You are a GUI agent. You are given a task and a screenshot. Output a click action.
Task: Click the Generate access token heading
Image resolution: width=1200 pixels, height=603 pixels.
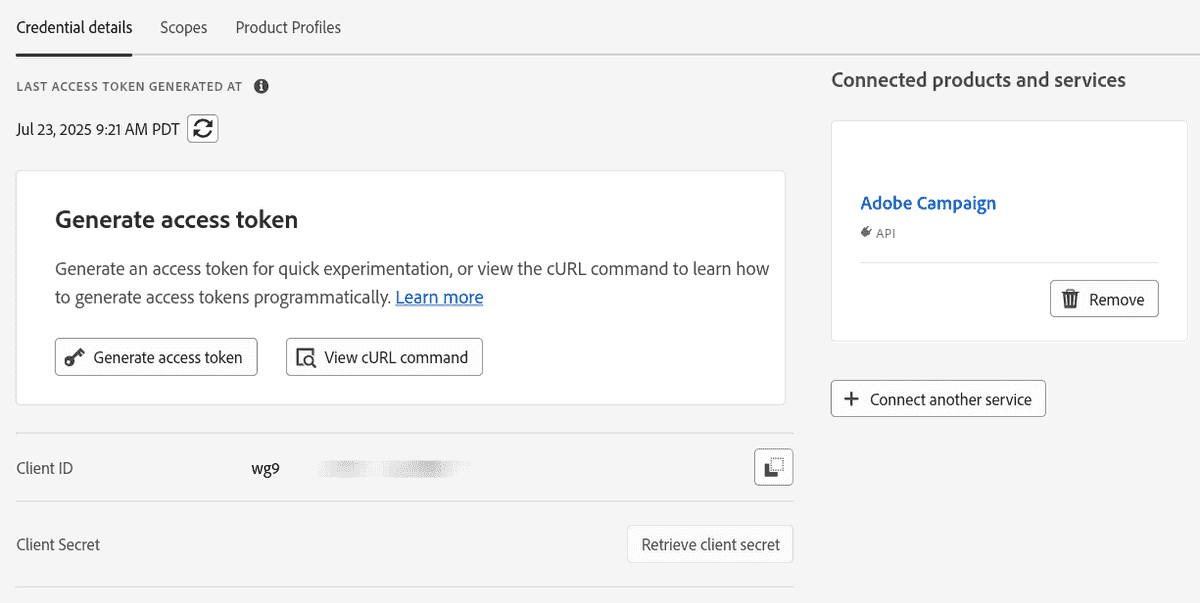176,220
